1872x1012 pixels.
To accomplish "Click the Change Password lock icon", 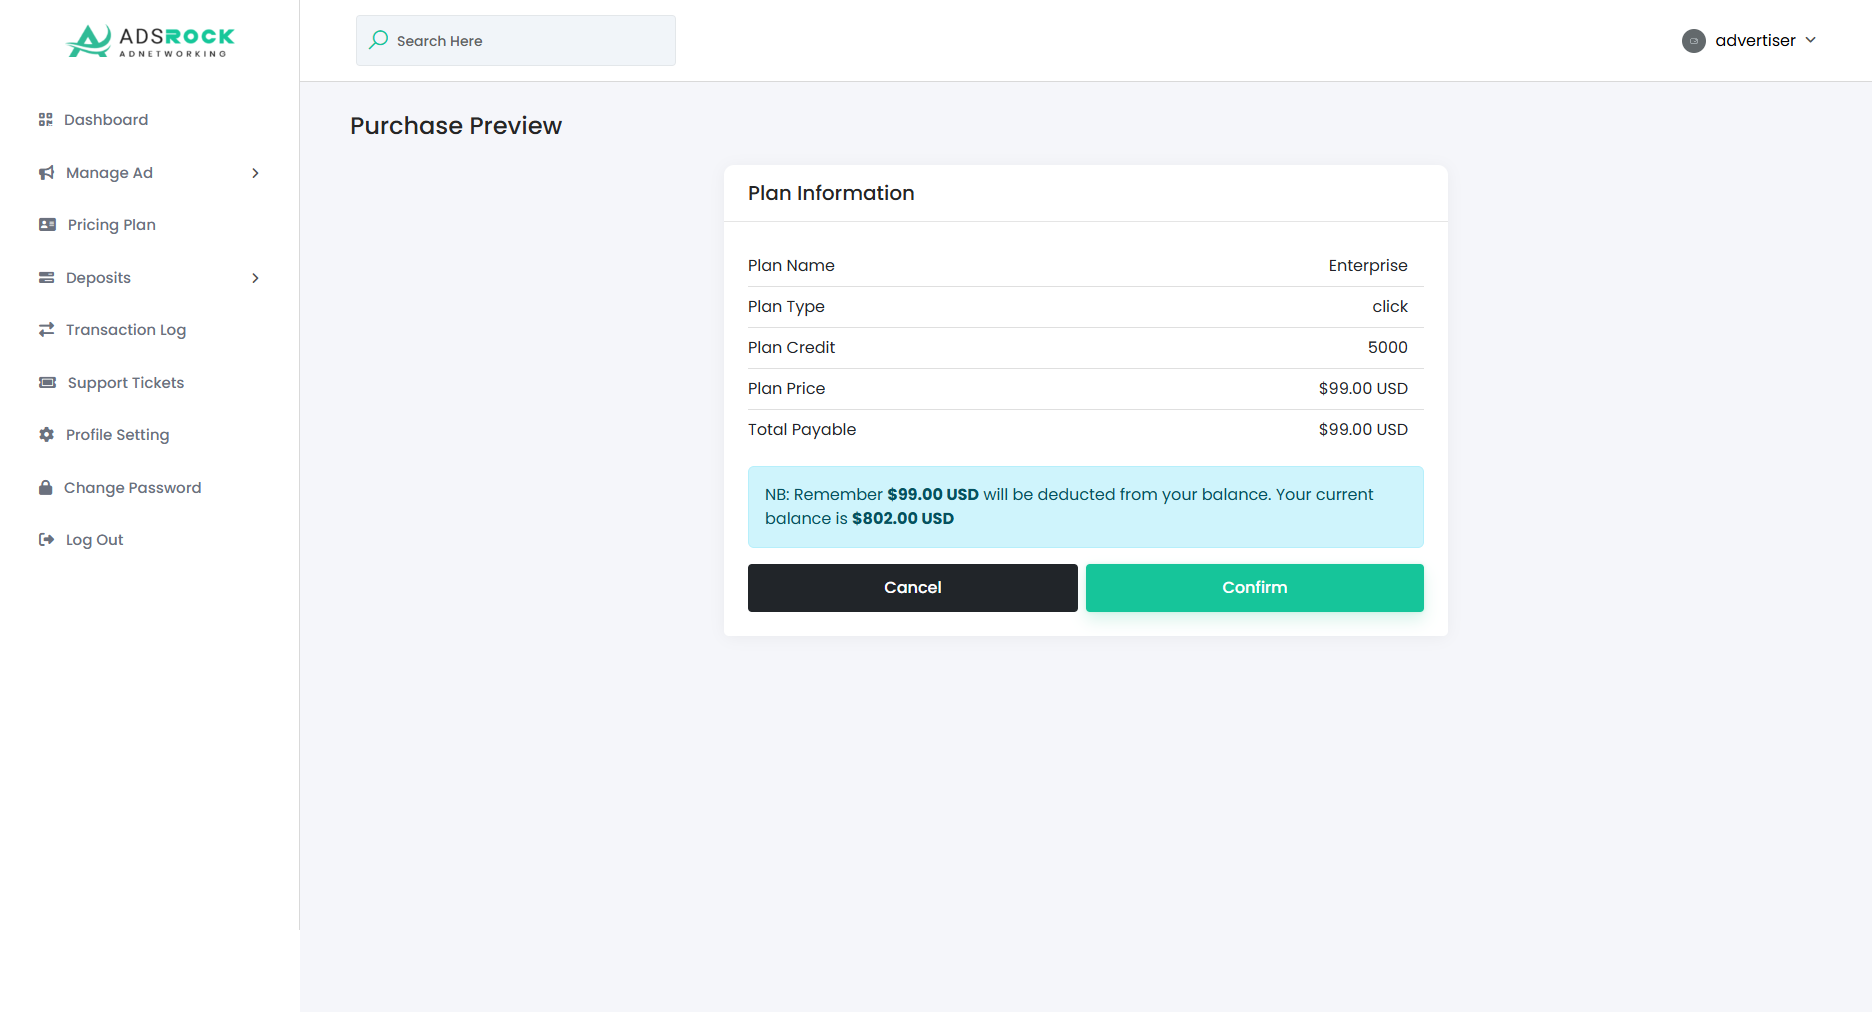I will [46, 488].
